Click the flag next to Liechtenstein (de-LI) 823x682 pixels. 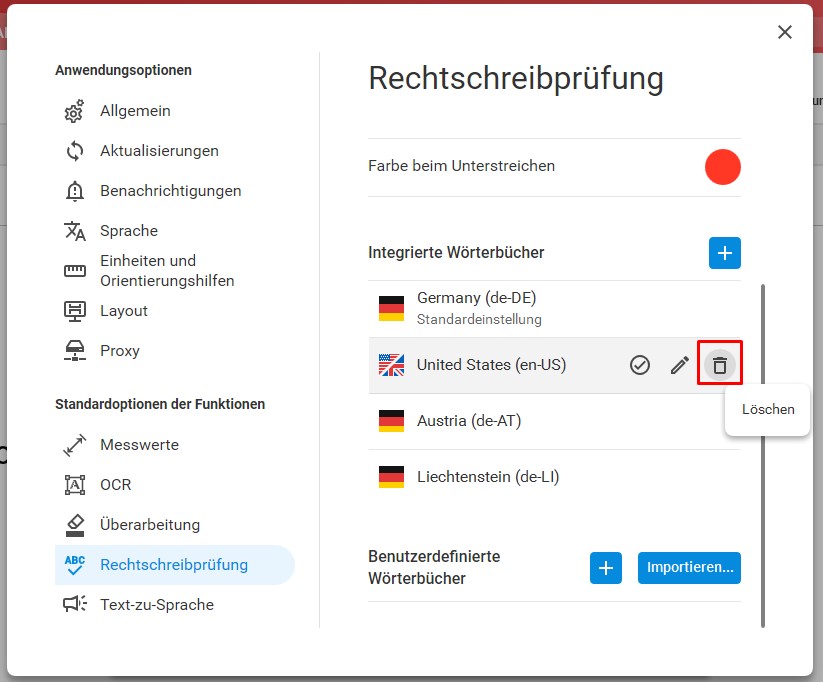(x=391, y=477)
